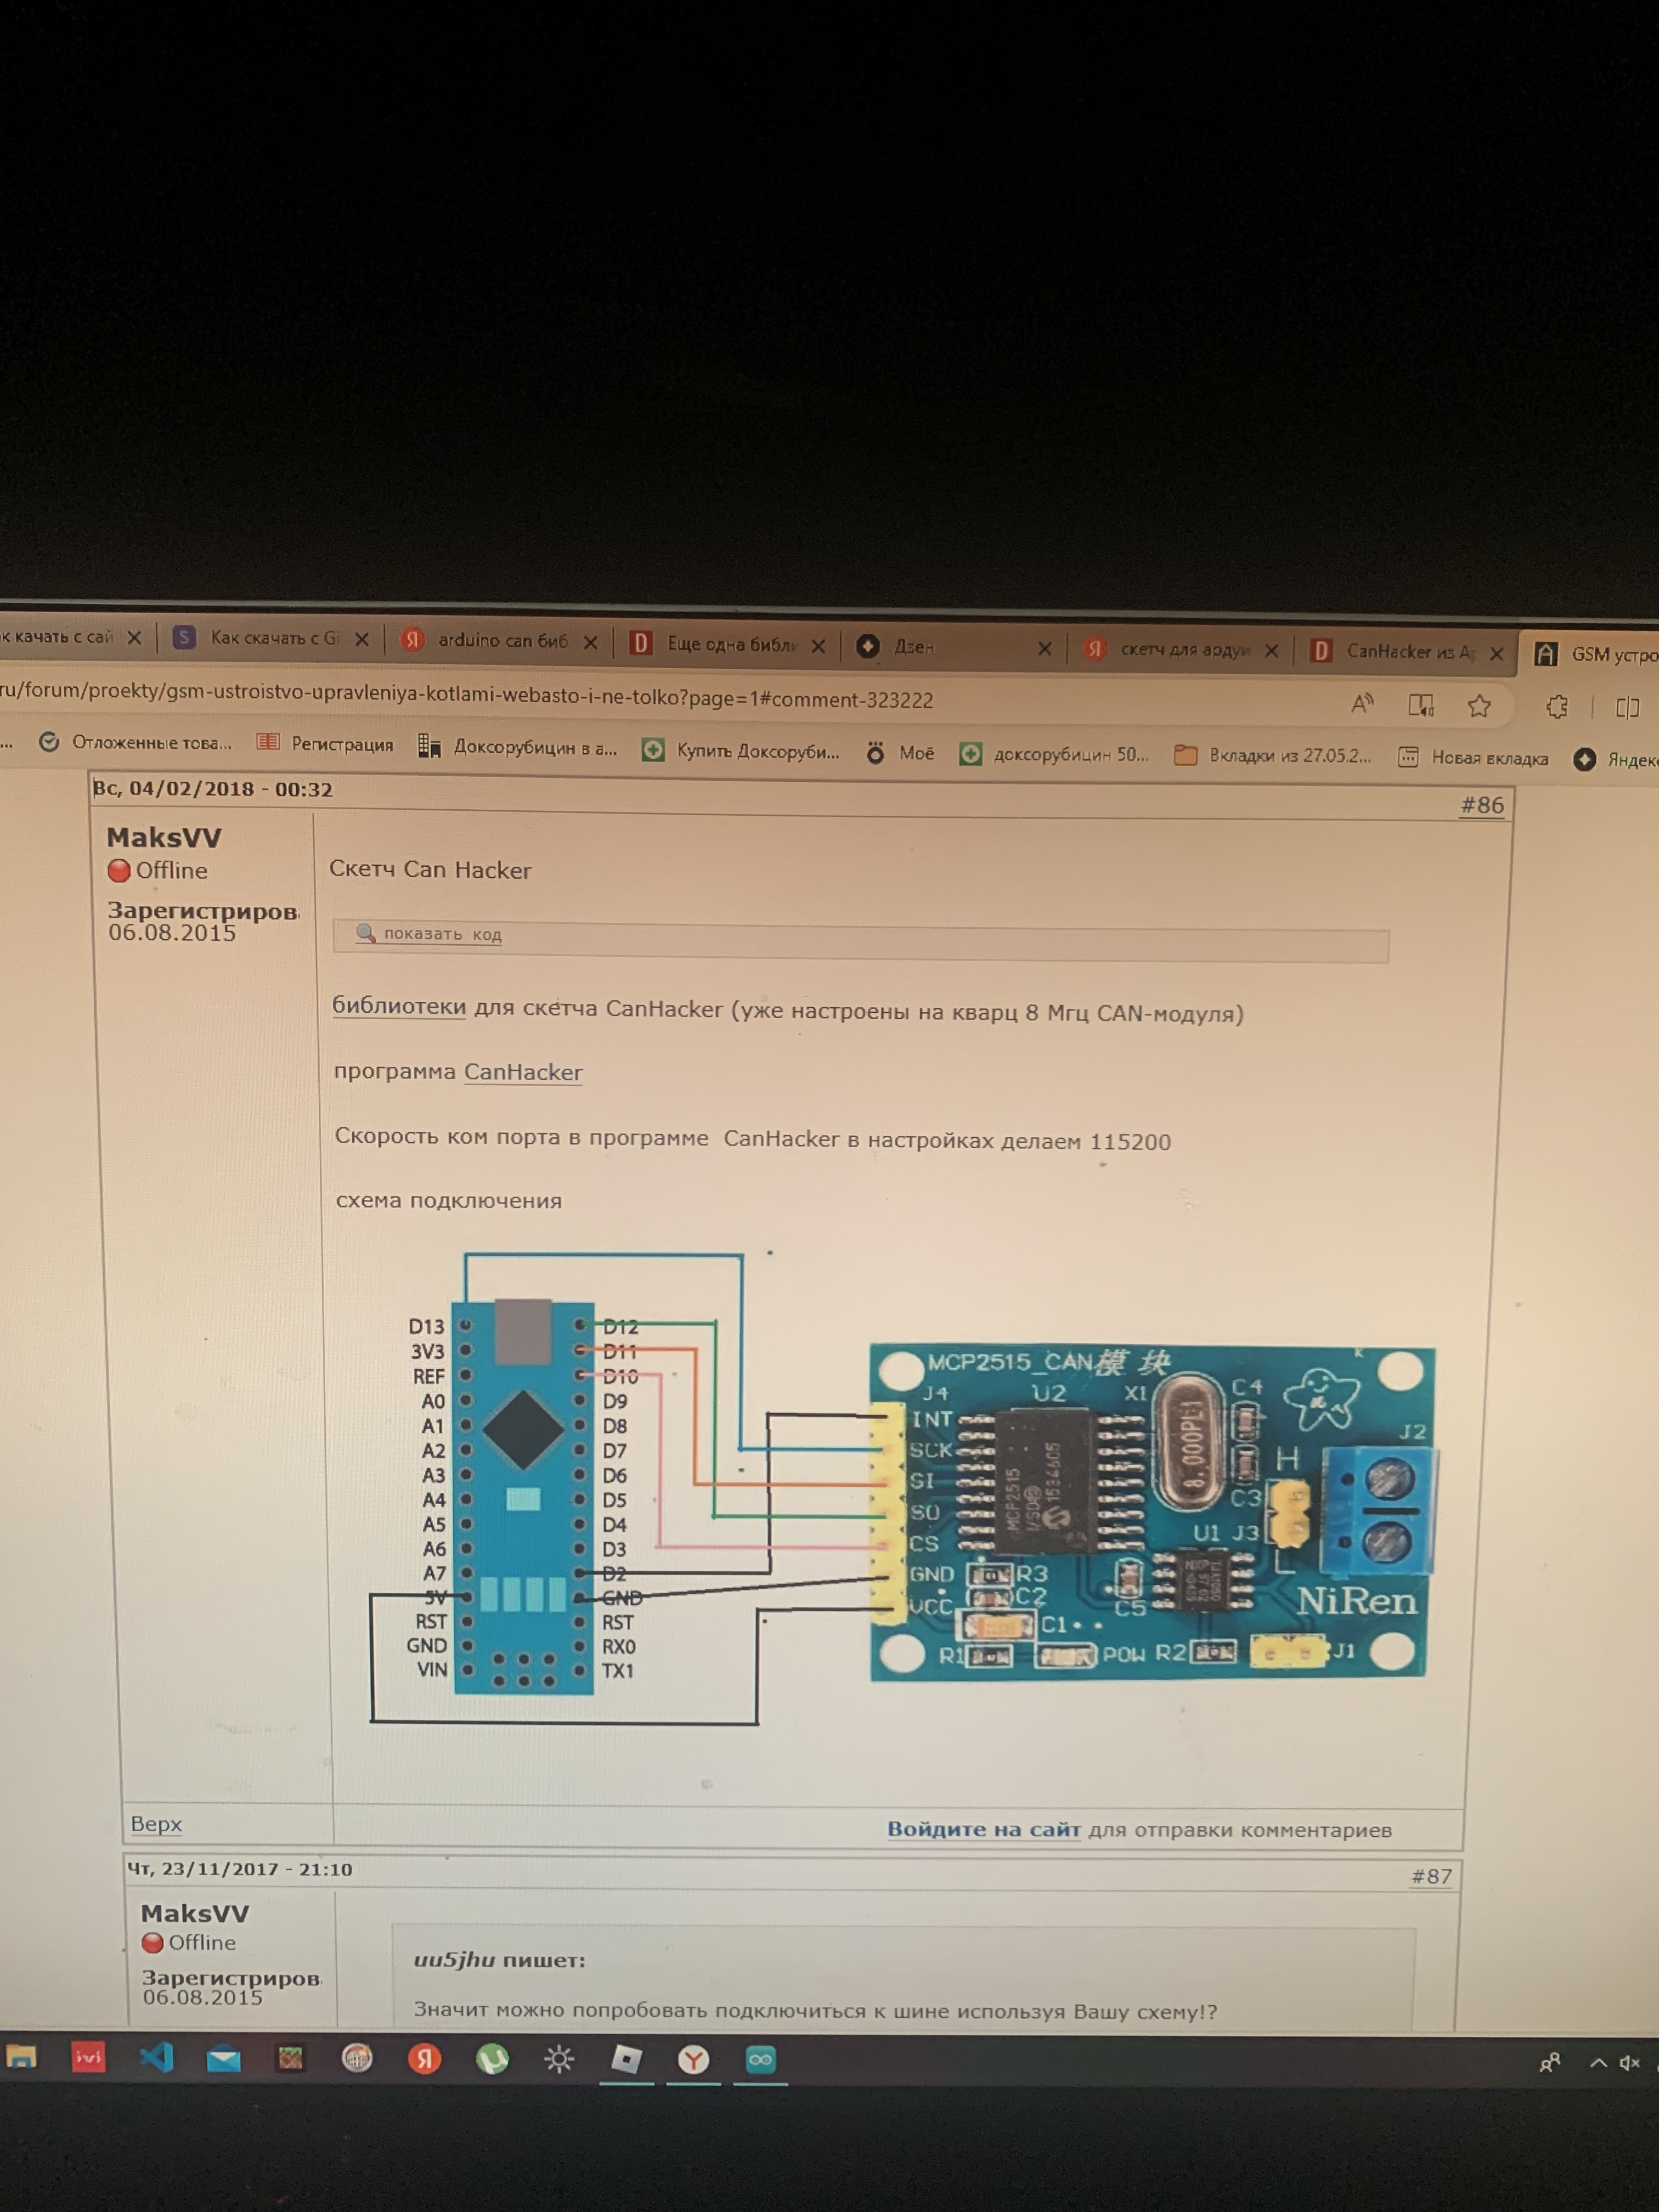Open immersive reader icon in address bar

[1421, 705]
